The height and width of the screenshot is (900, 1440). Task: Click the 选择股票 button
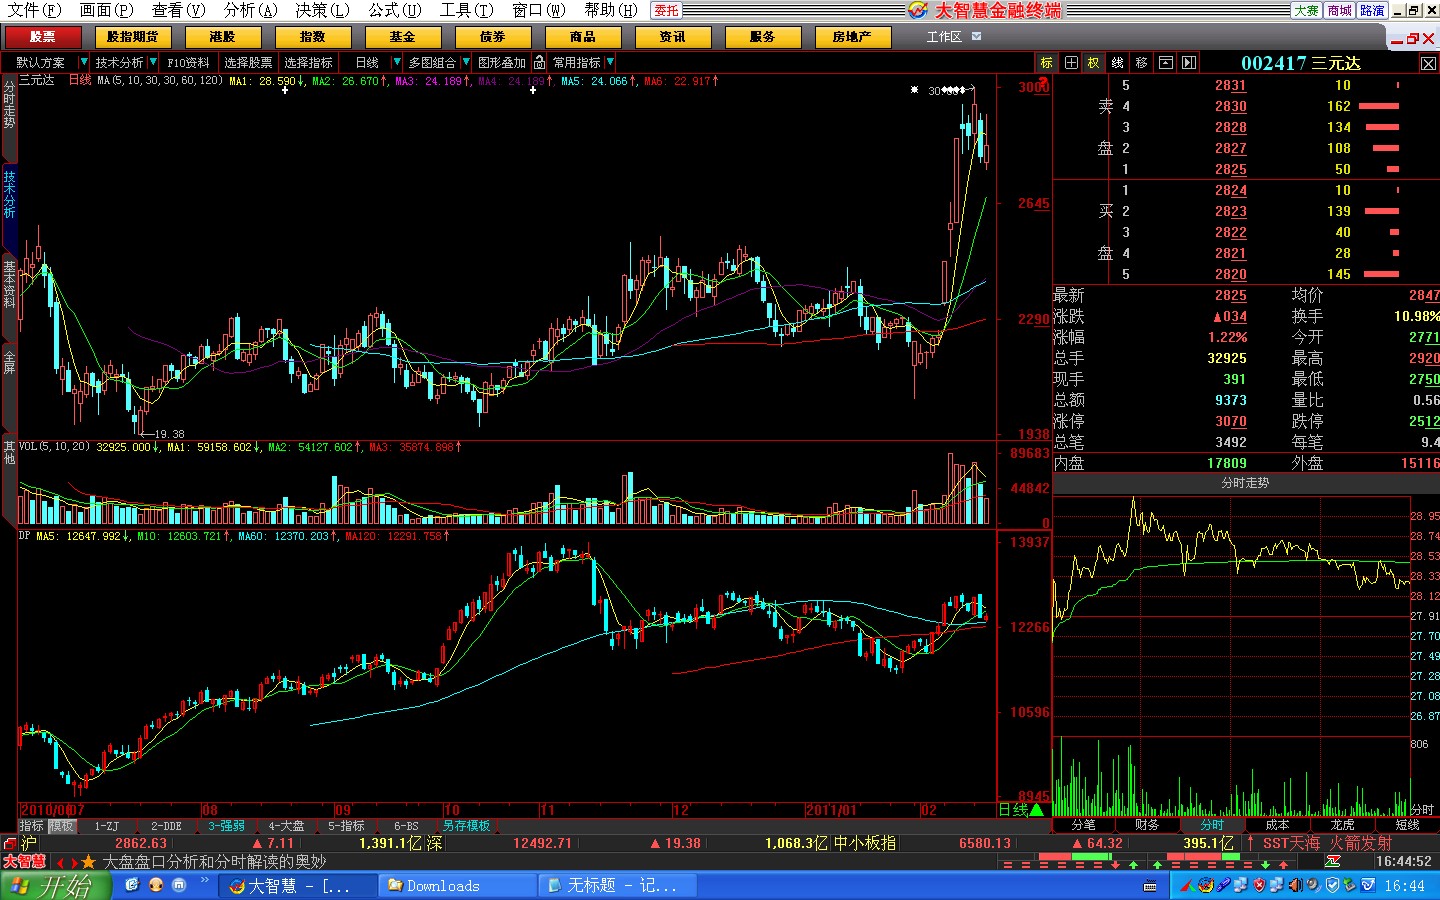248,62
